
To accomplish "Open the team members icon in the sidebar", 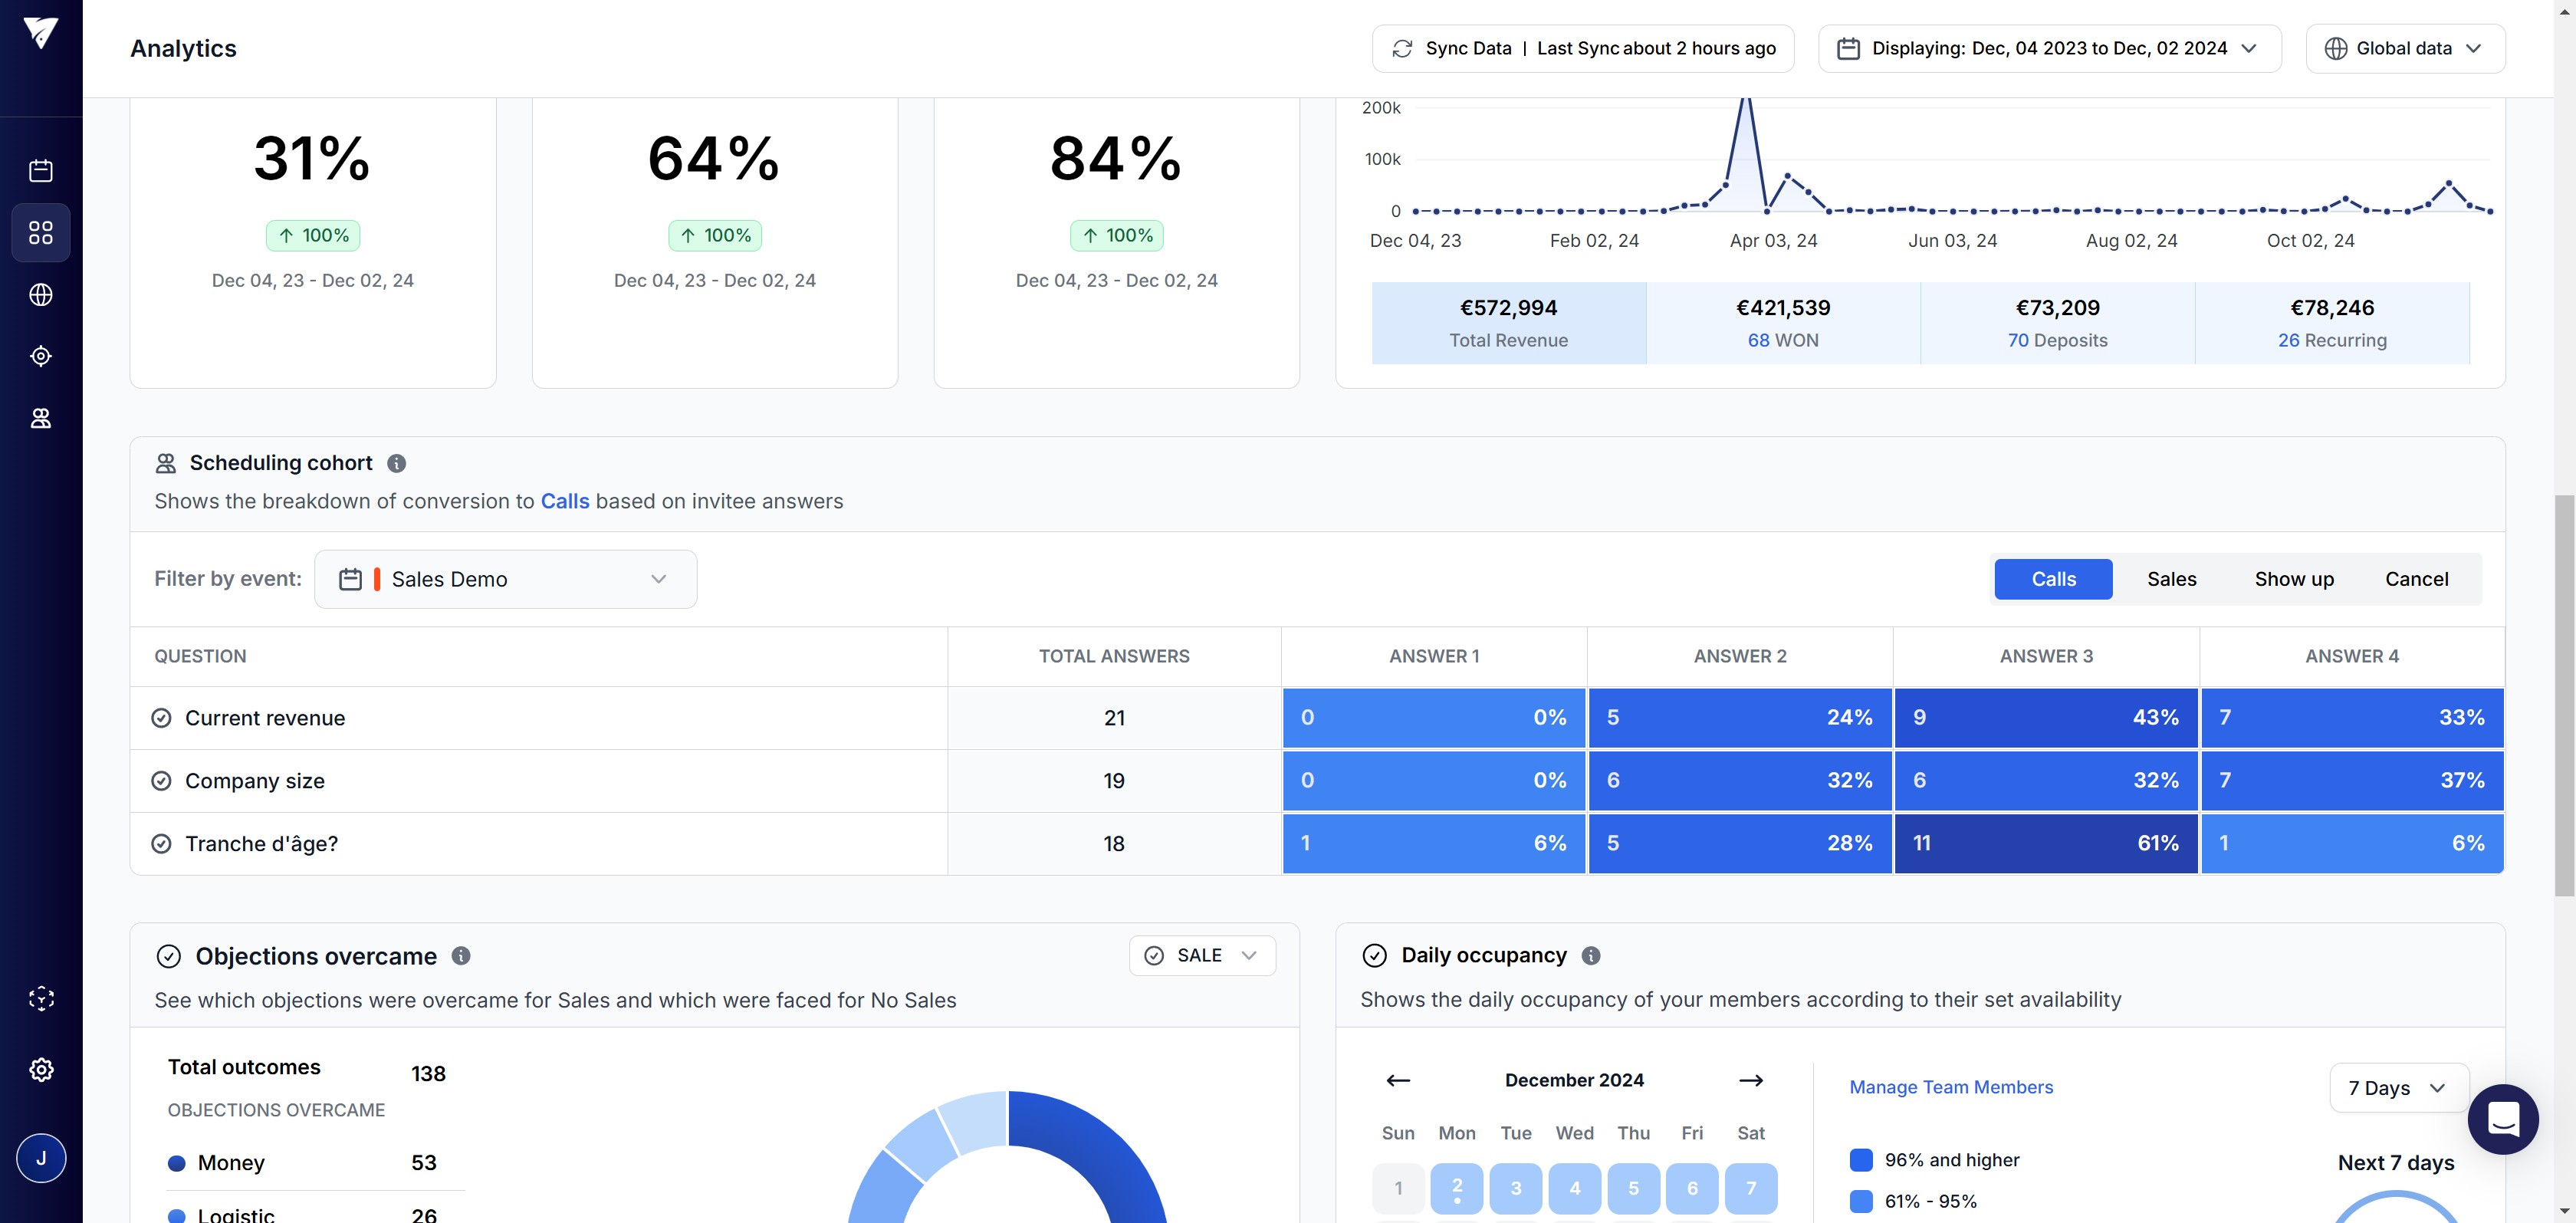I will click(x=41, y=418).
